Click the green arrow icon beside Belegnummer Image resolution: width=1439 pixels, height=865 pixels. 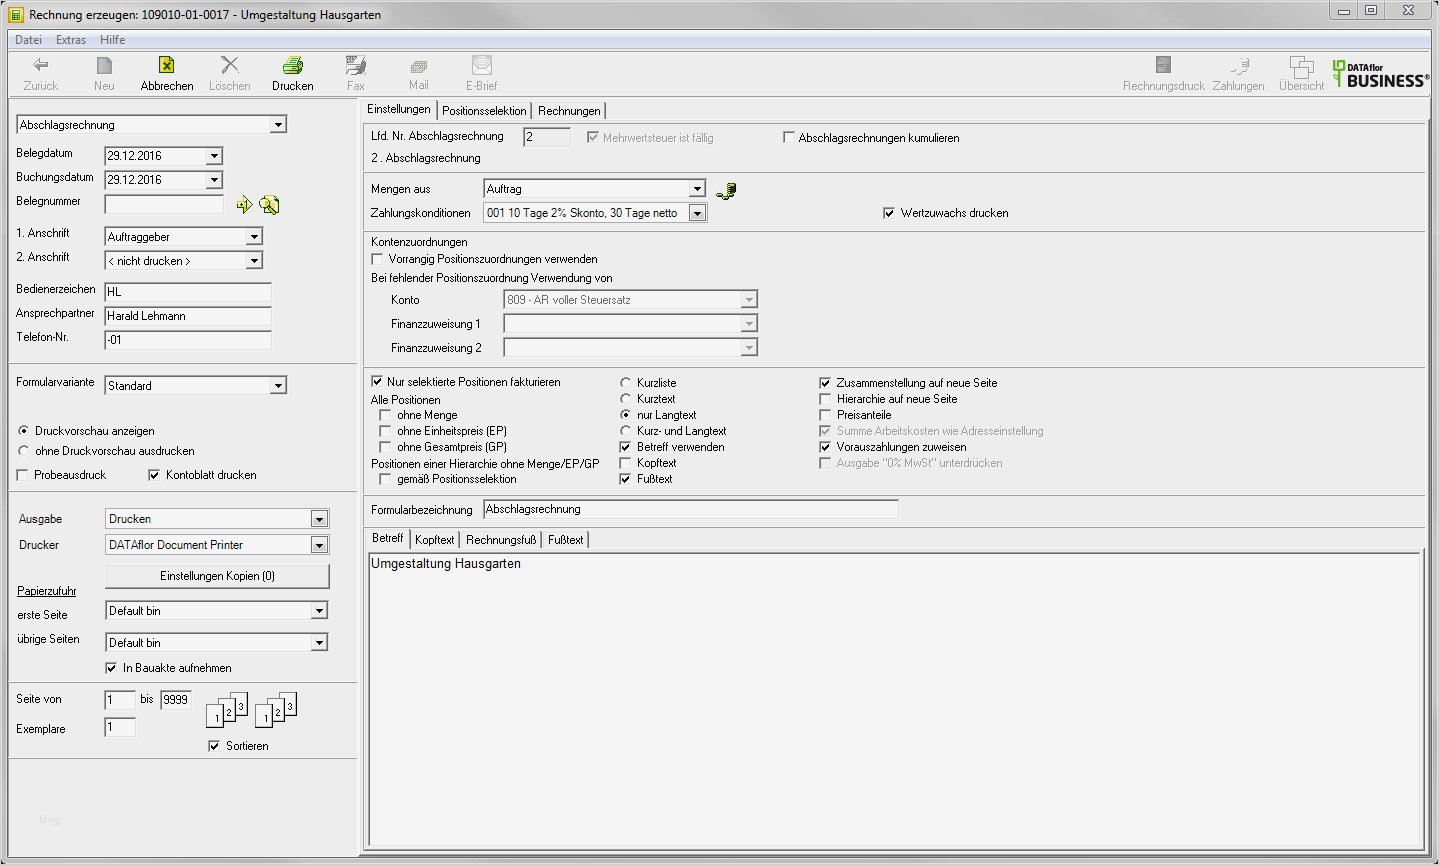[x=244, y=205]
